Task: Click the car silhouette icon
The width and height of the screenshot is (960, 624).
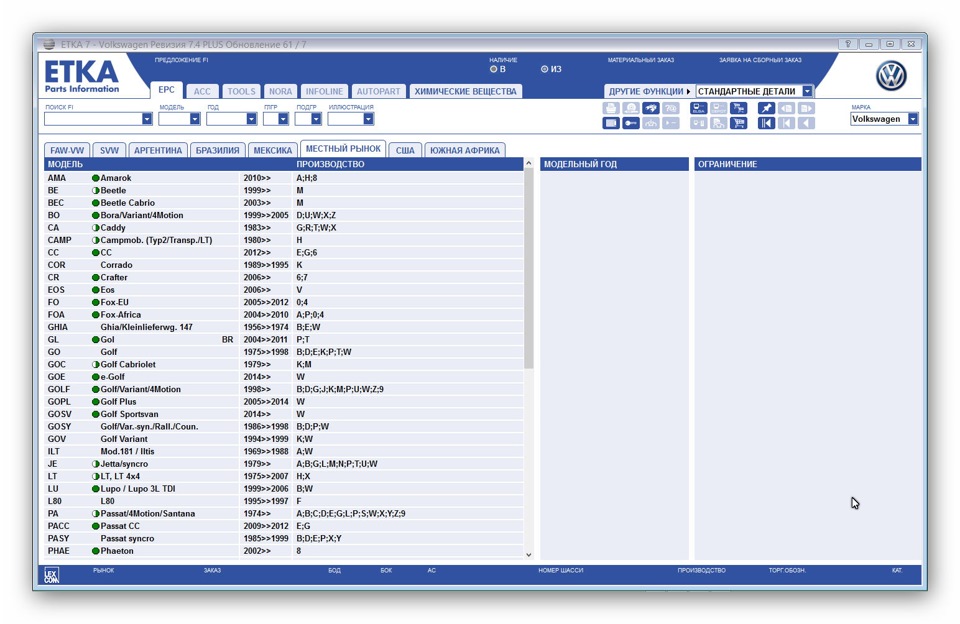Action: pos(651,123)
